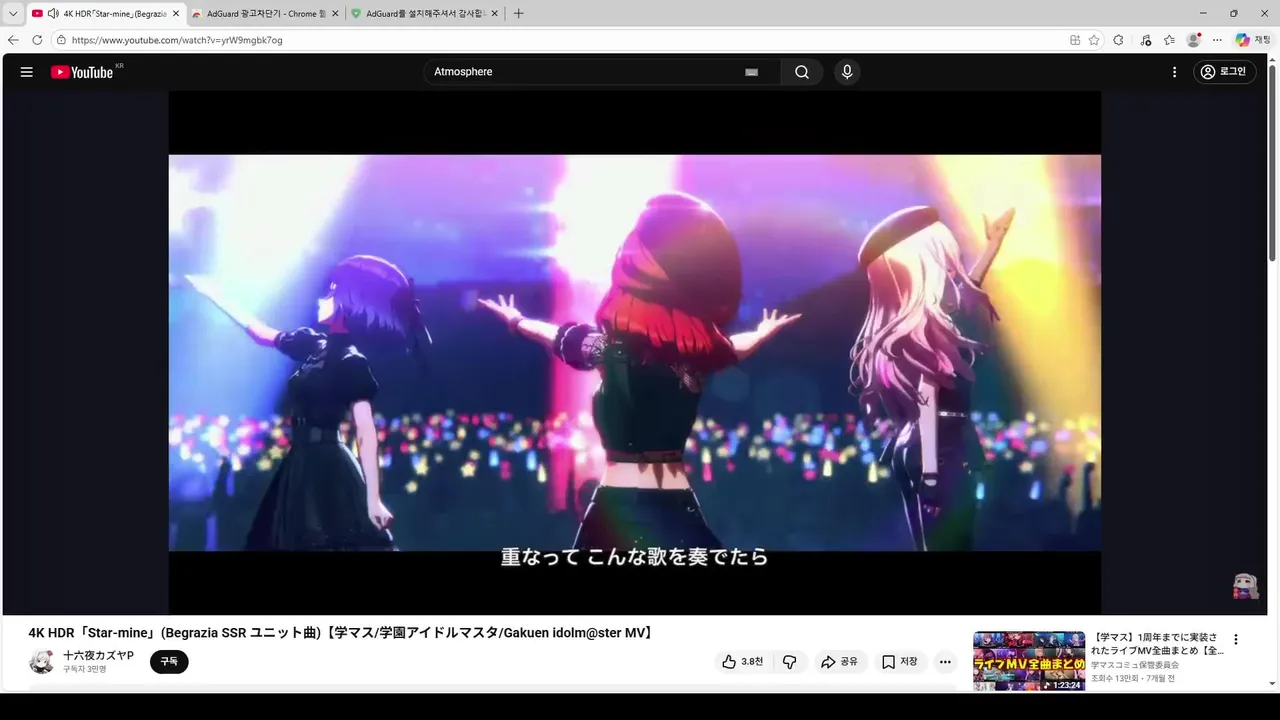Click the page scrollbar down arrow
1280x720 pixels.
click(1272, 684)
